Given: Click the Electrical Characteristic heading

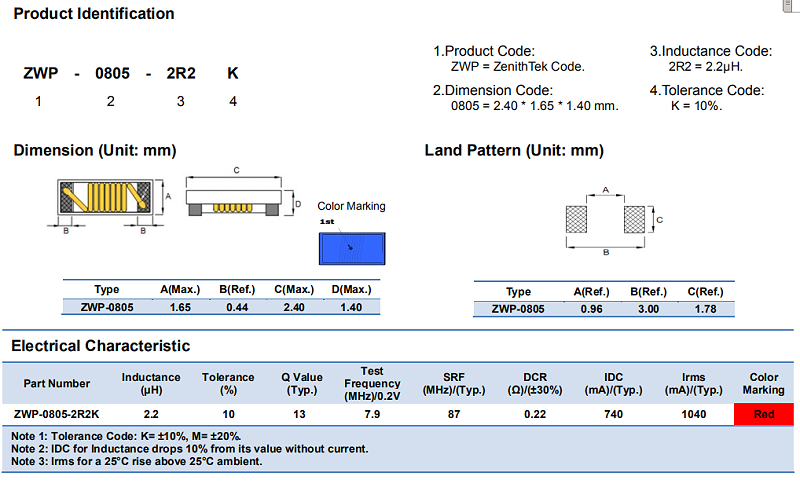Looking at the screenshot, I should click(x=101, y=346).
